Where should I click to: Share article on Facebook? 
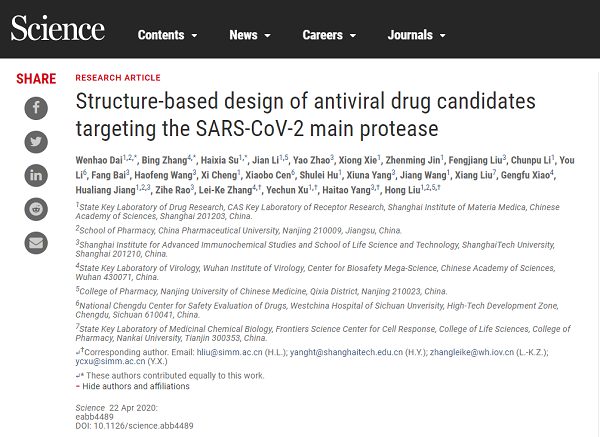[x=36, y=108]
